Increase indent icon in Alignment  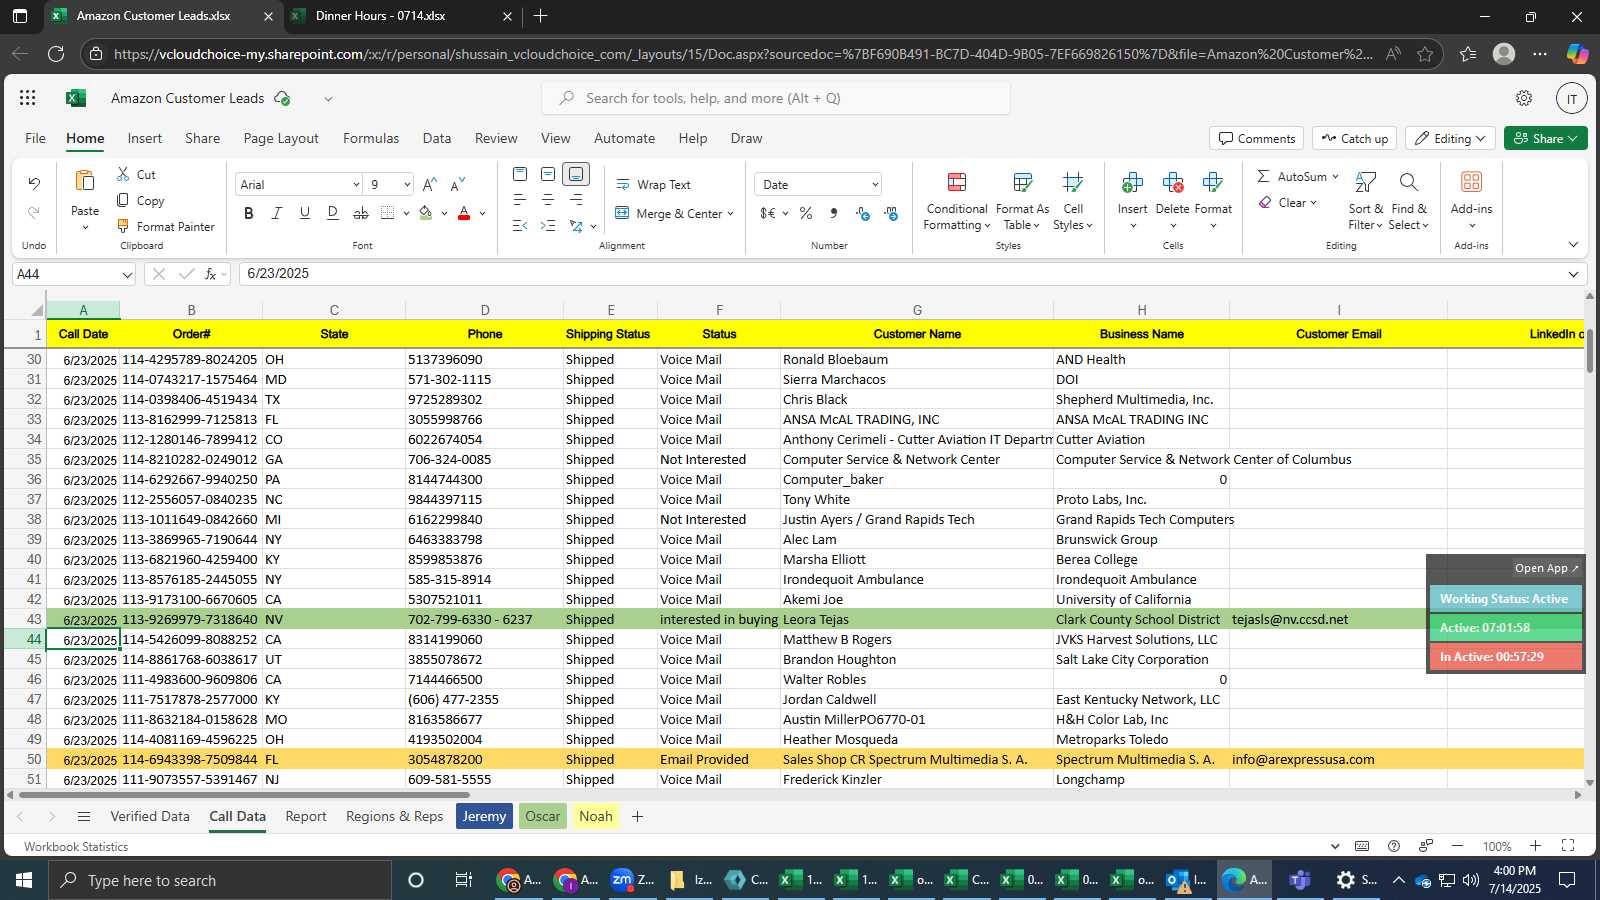coord(548,226)
